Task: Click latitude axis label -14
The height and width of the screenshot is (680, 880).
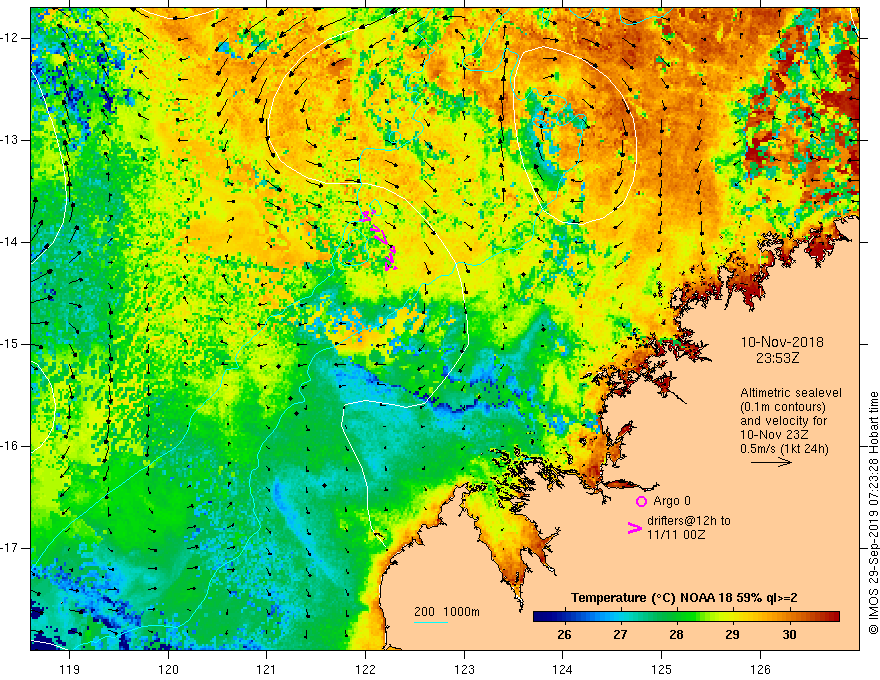Action: click(11, 242)
